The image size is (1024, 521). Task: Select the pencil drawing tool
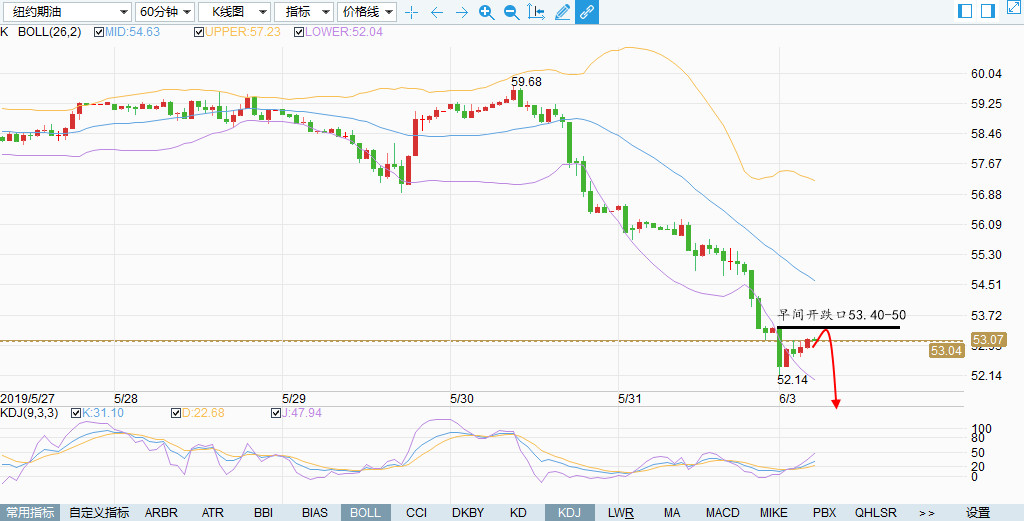(x=562, y=12)
